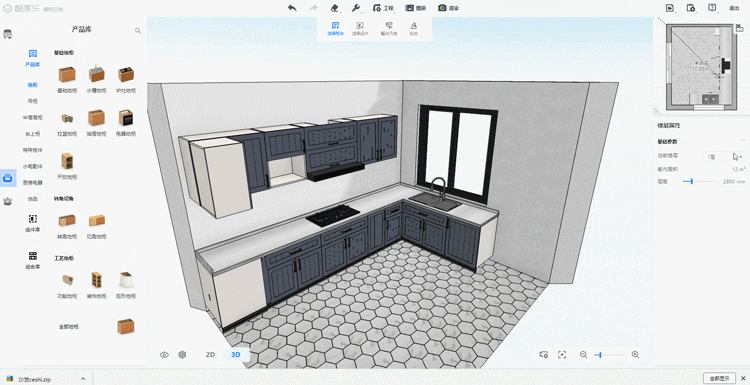Viewport: 750px width, 385px height.
Task: Select the 厨房电器 kitchen appliances category
Action: 33,182
